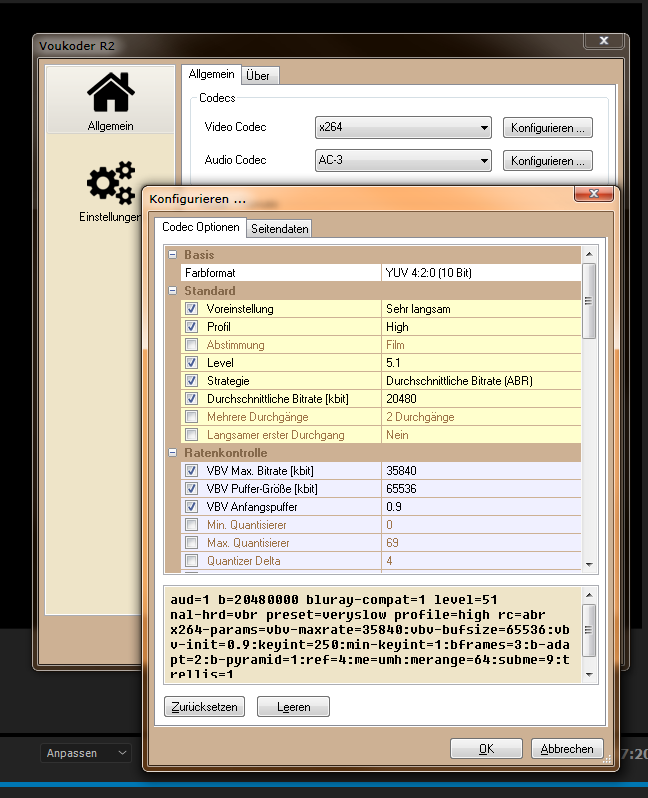Collapse the Ratenkontrolle section

point(172,453)
